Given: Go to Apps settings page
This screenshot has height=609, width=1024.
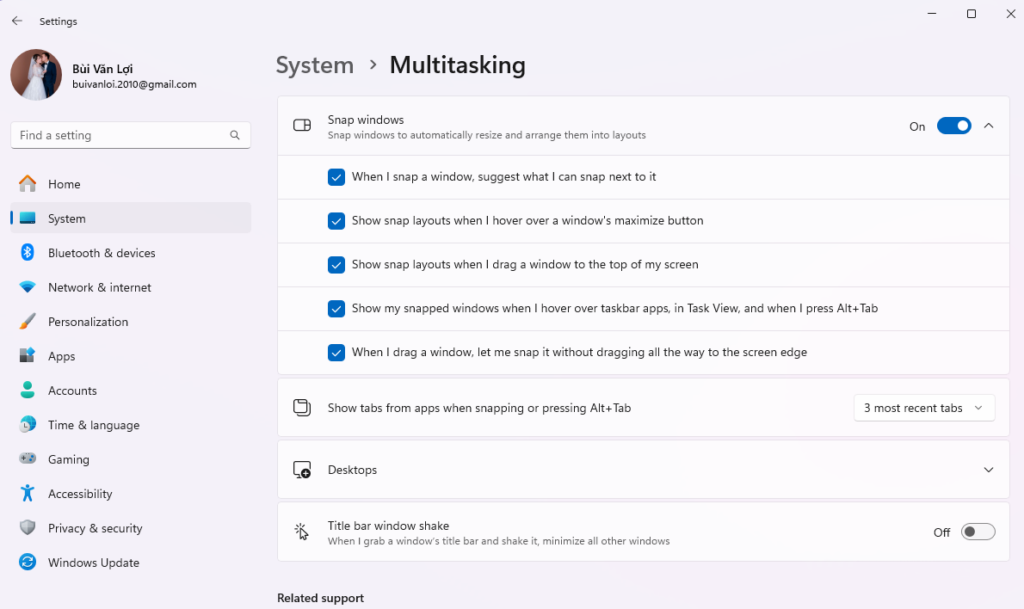Looking at the screenshot, I should point(62,356).
